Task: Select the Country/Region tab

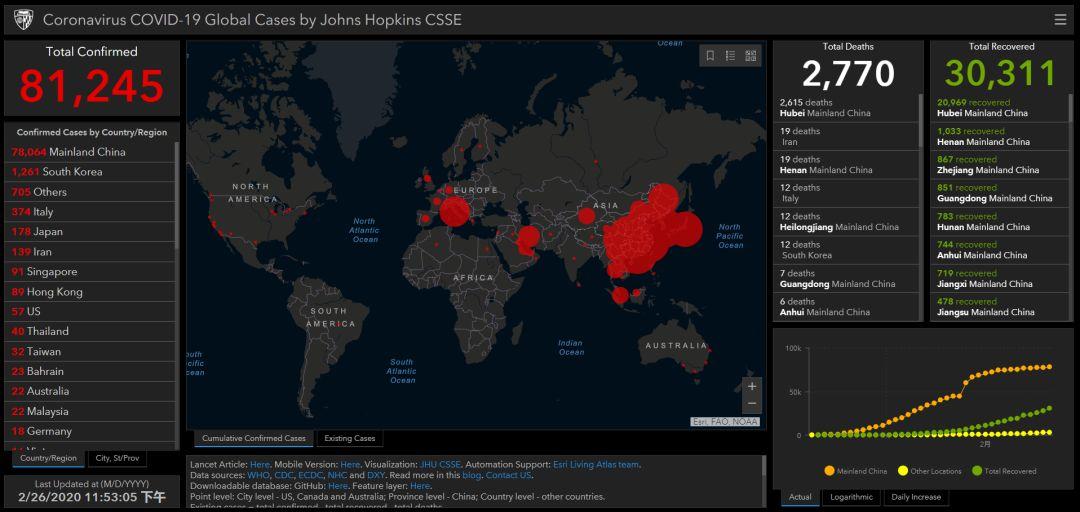Action: coord(48,458)
